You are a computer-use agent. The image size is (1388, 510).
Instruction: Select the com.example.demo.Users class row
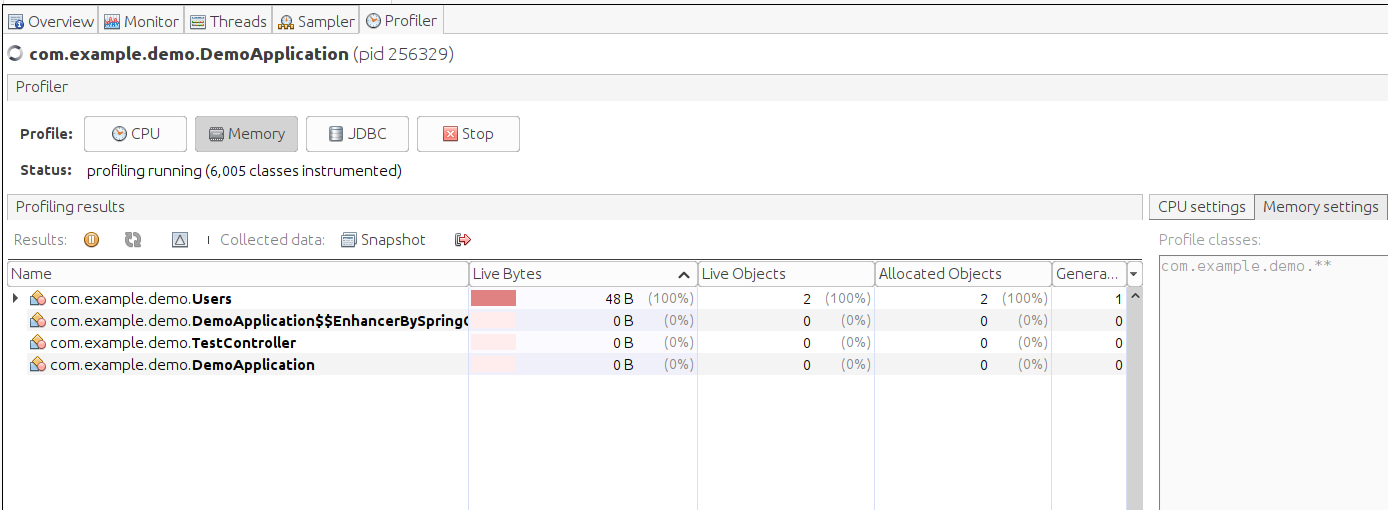(567, 298)
